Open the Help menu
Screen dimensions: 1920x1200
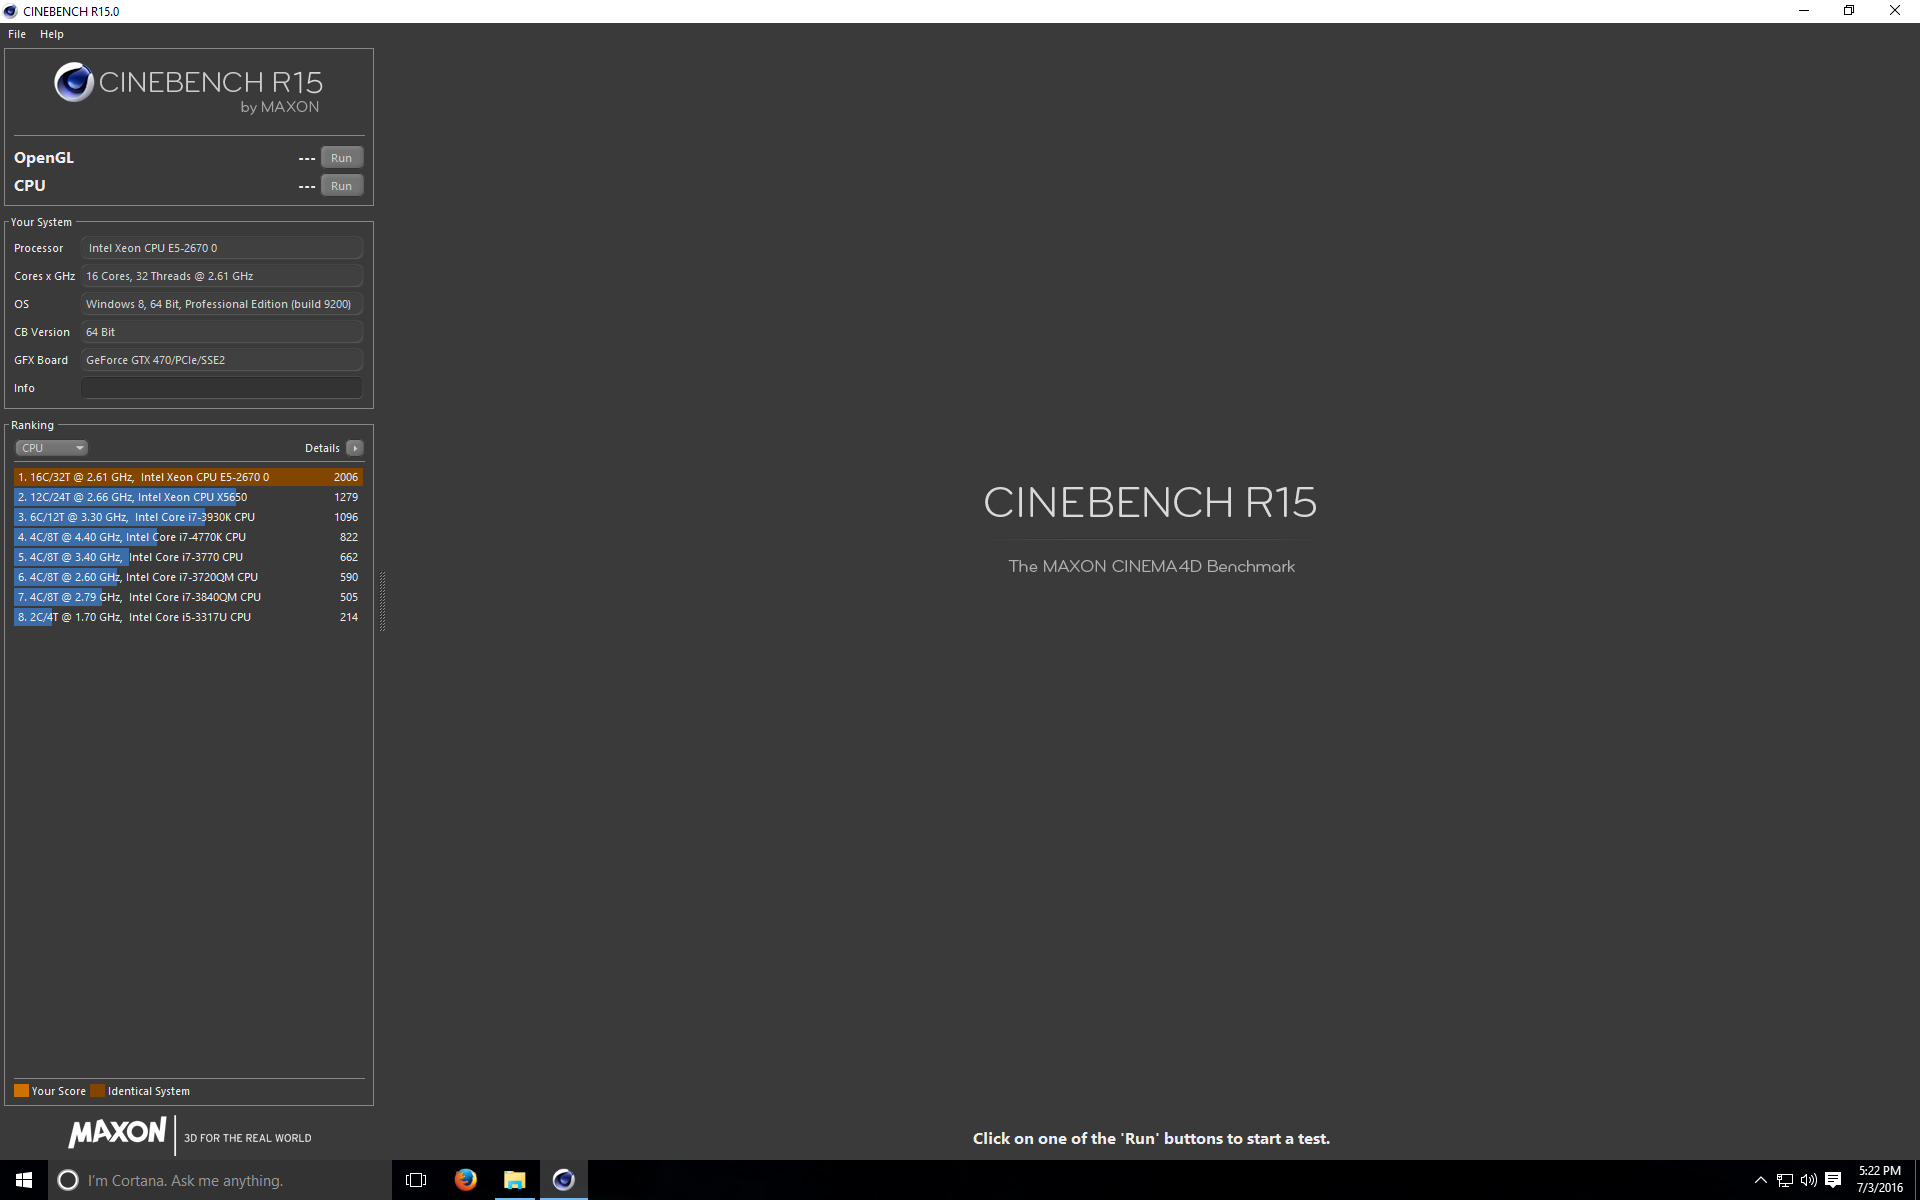tap(52, 34)
